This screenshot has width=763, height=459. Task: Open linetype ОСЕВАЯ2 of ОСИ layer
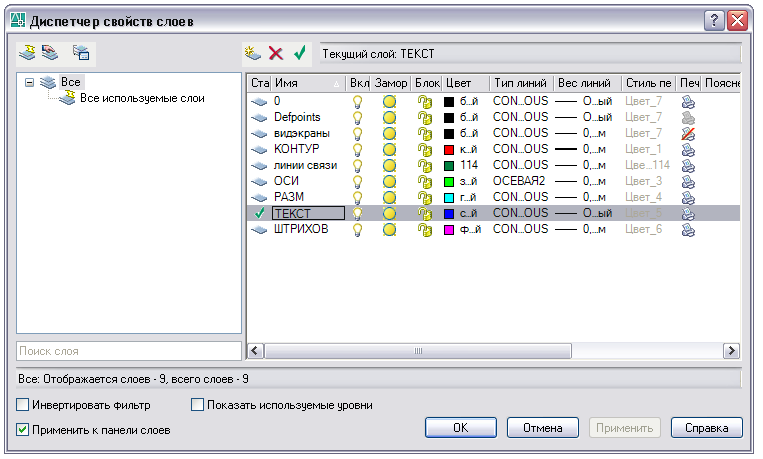pyautogui.click(x=519, y=181)
